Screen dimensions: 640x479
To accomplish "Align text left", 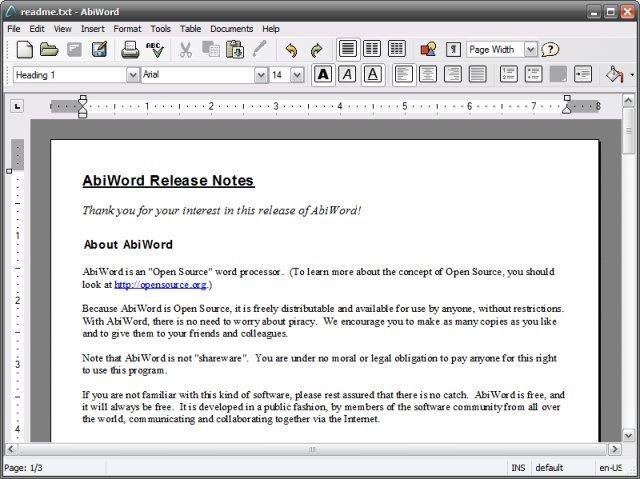I will tap(404, 75).
